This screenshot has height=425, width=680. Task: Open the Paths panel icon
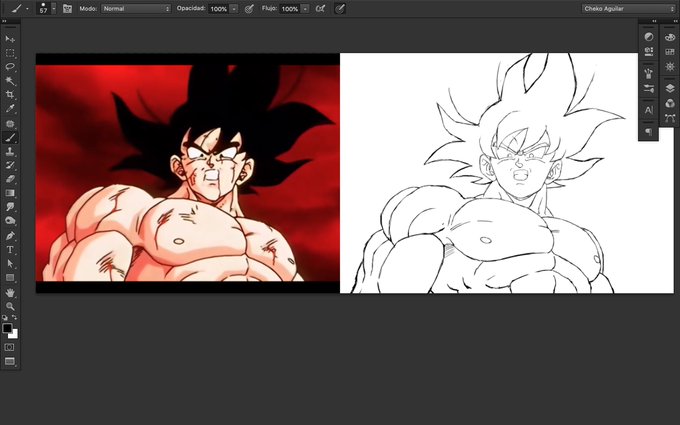(x=670, y=118)
